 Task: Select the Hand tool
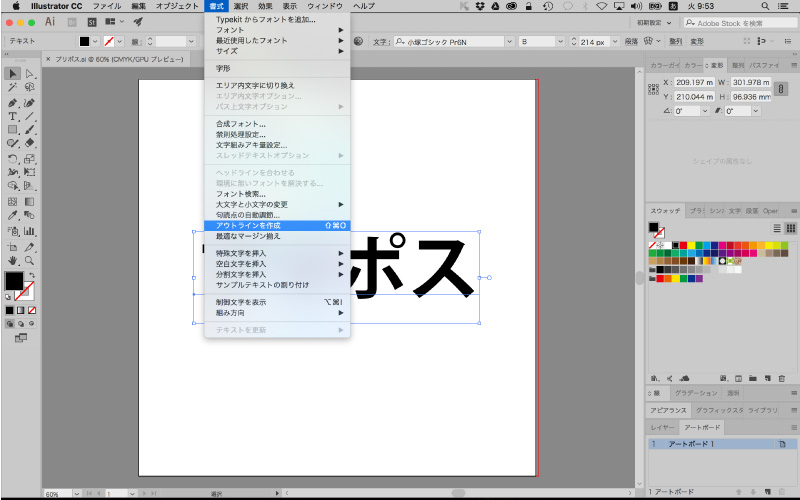[13, 259]
